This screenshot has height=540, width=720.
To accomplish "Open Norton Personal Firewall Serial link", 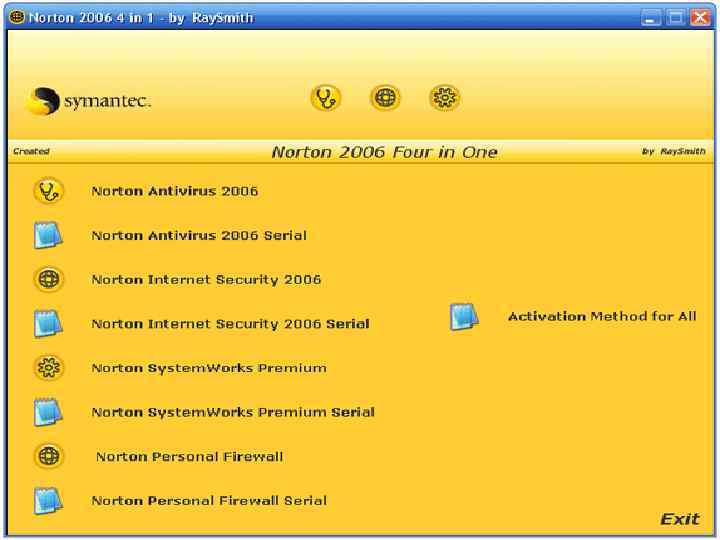I will point(209,501).
